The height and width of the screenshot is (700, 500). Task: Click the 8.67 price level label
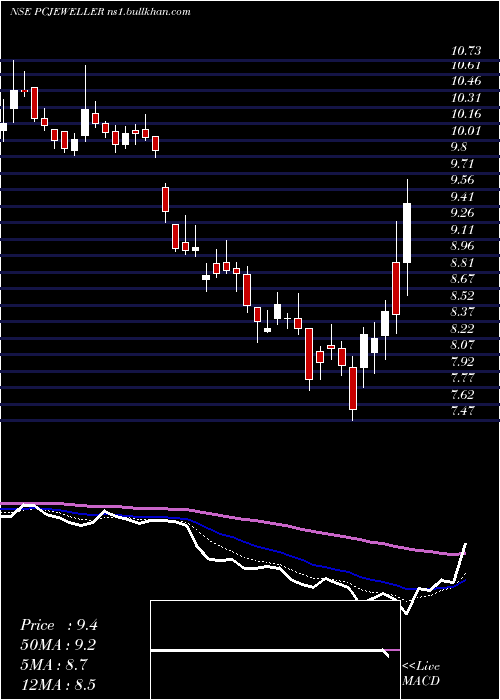click(463, 279)
